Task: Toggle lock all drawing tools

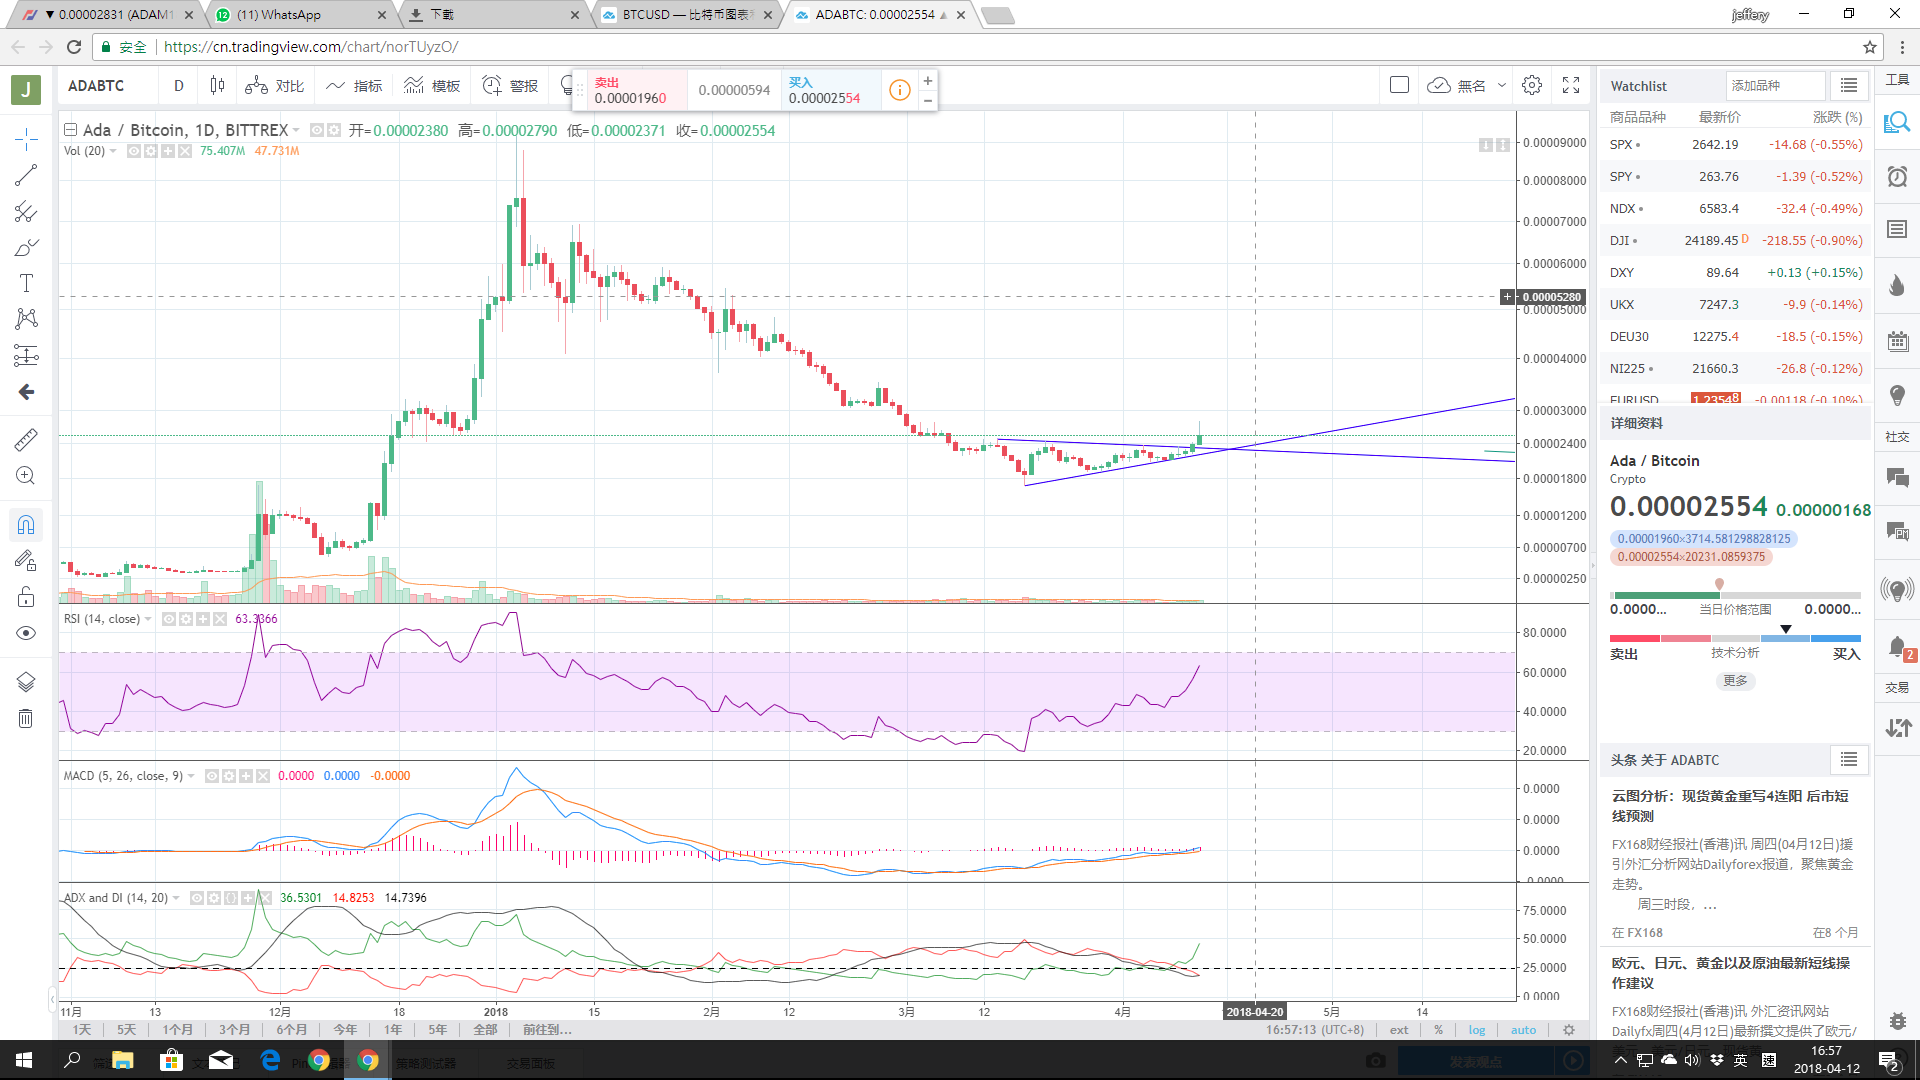Action: click(x=26, y=597)
